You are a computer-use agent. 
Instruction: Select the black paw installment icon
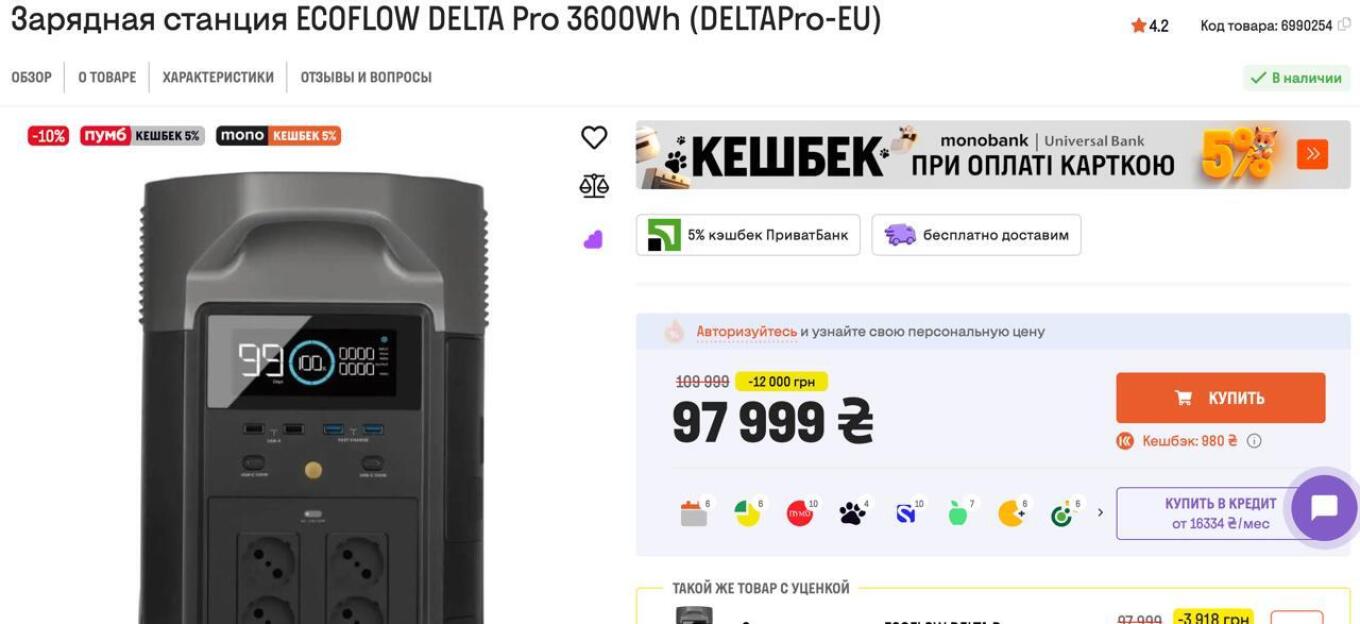[x=853, y=513]
